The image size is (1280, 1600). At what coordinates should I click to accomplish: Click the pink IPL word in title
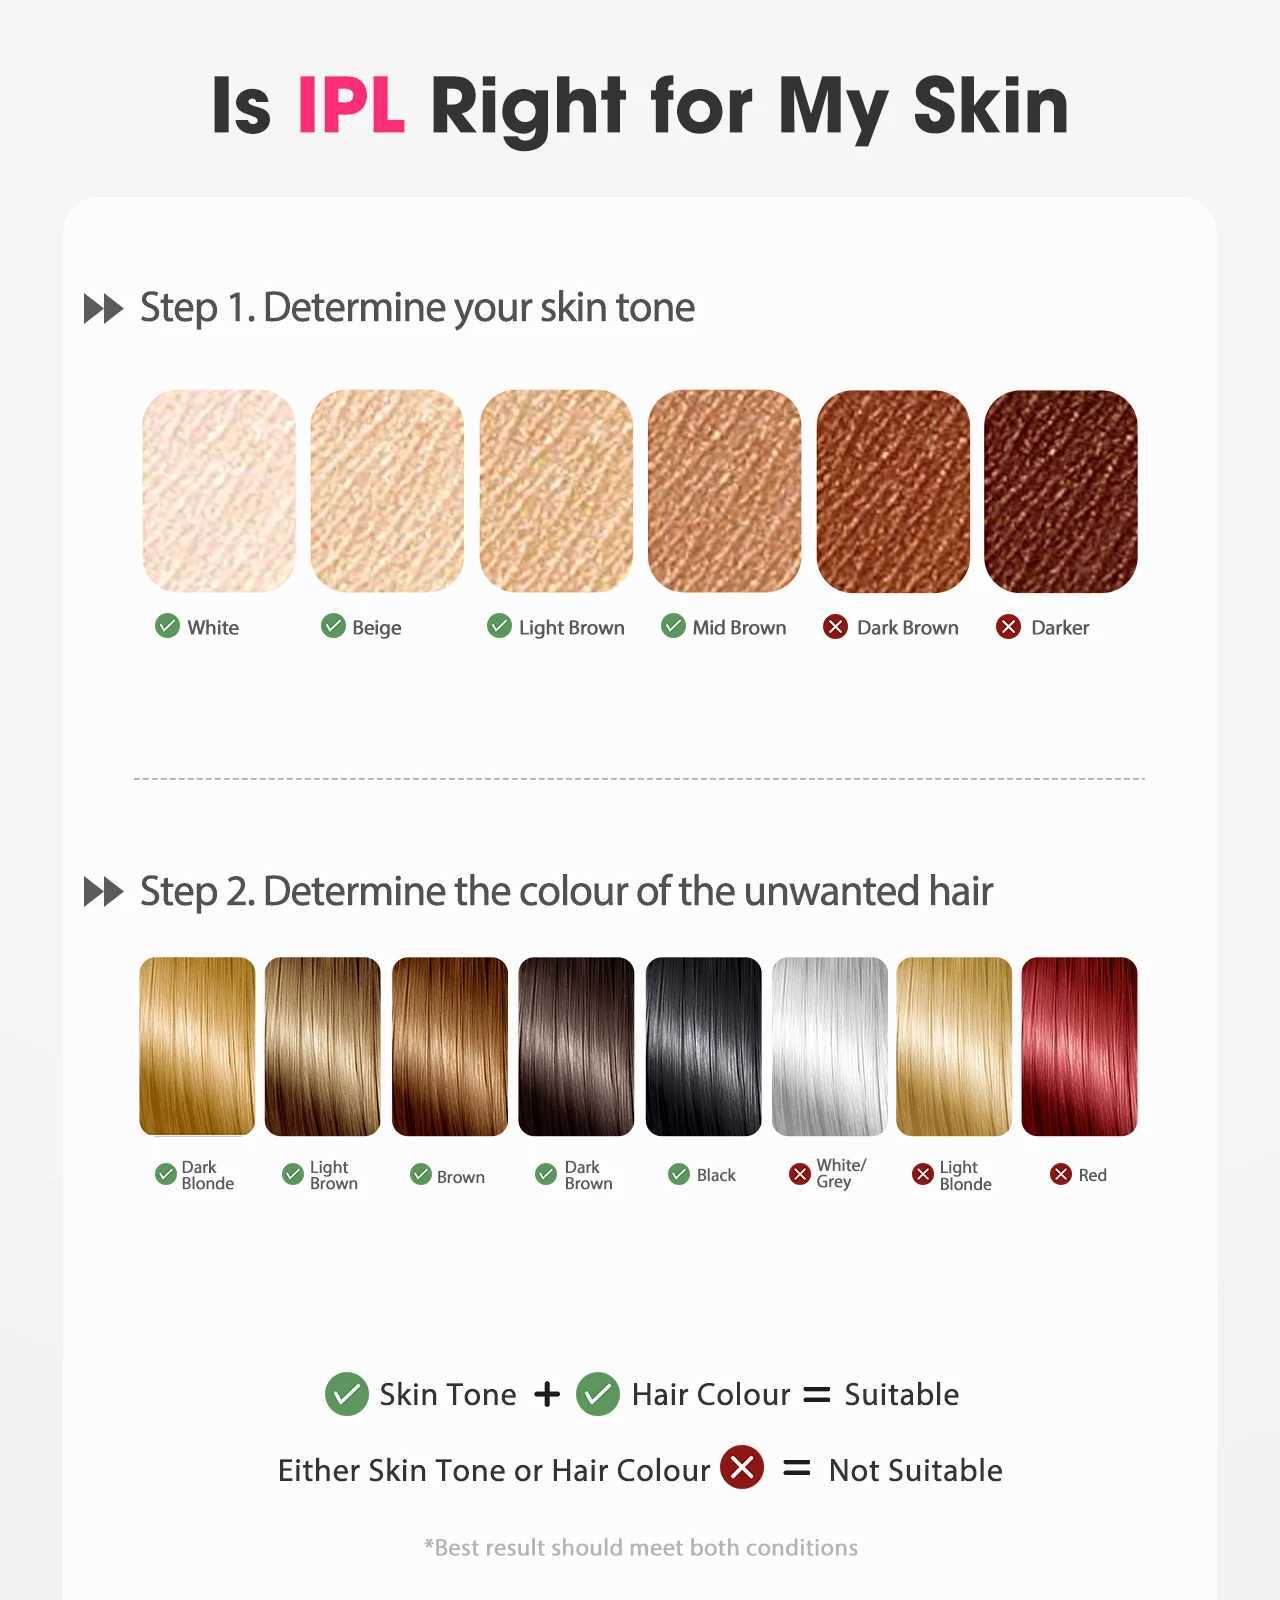point(351,105)
